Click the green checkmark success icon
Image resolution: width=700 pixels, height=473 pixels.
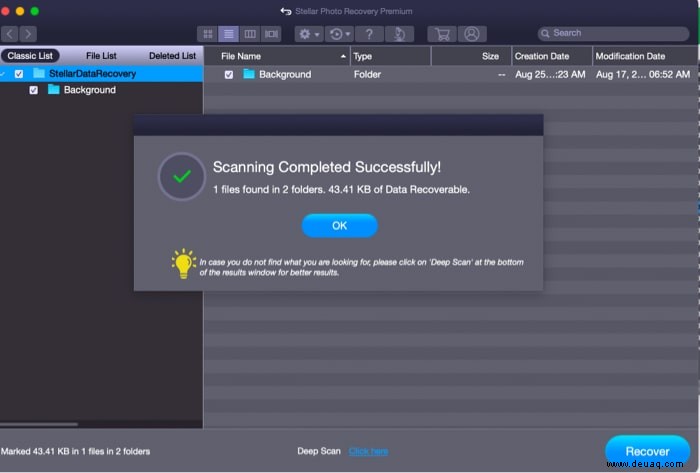pyautogui.click(x=182, y=177)
